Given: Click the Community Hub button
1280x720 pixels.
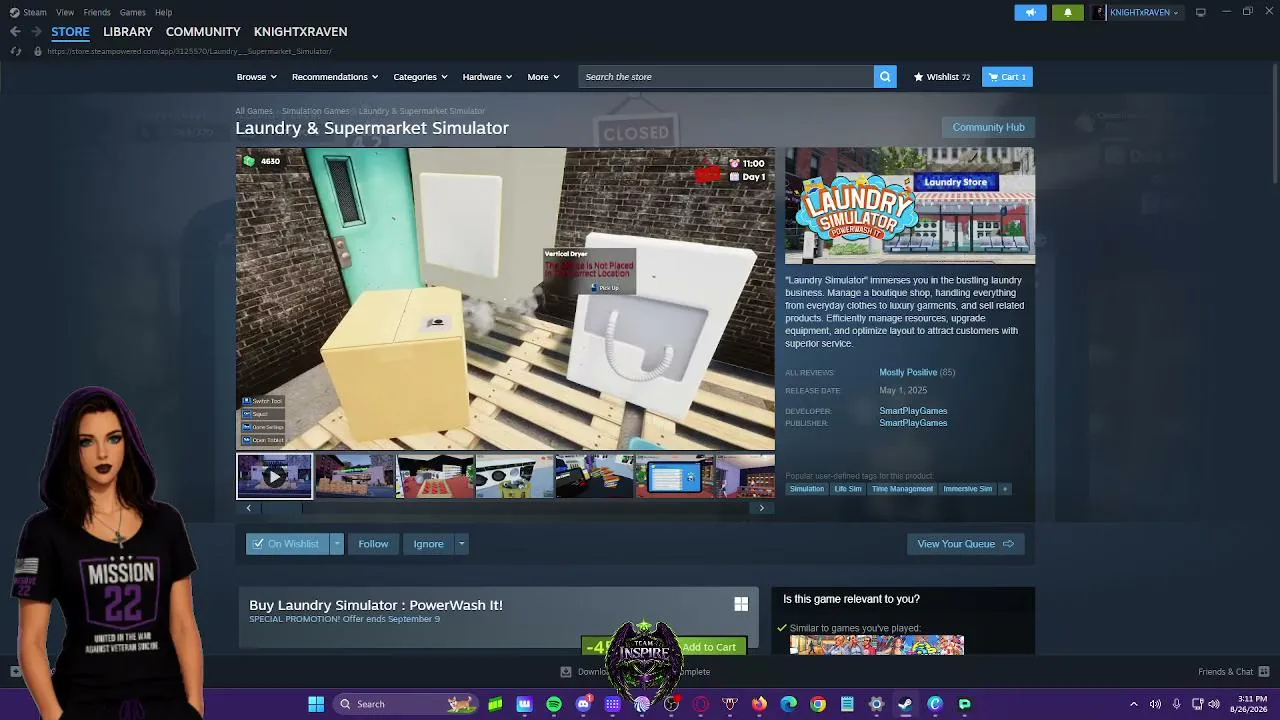Looking at the screenshot, I should coord(988,127).
